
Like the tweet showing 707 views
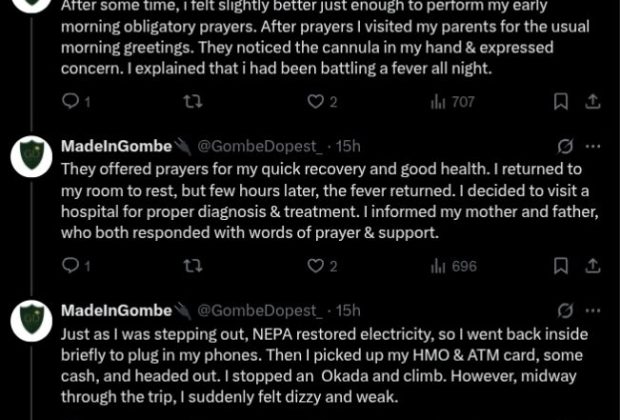[322, 102]
